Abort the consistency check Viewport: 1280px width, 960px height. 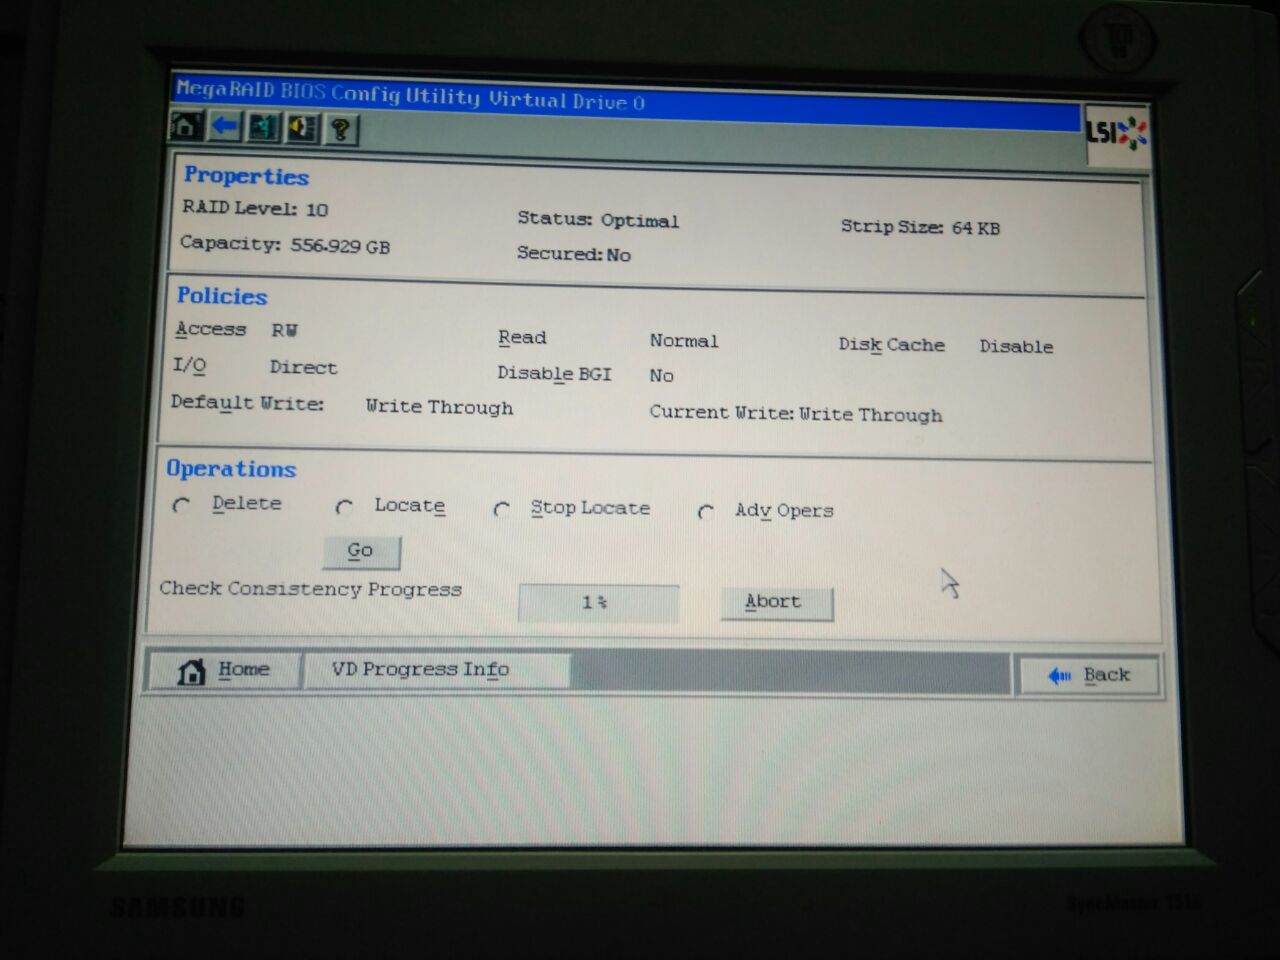776,602
